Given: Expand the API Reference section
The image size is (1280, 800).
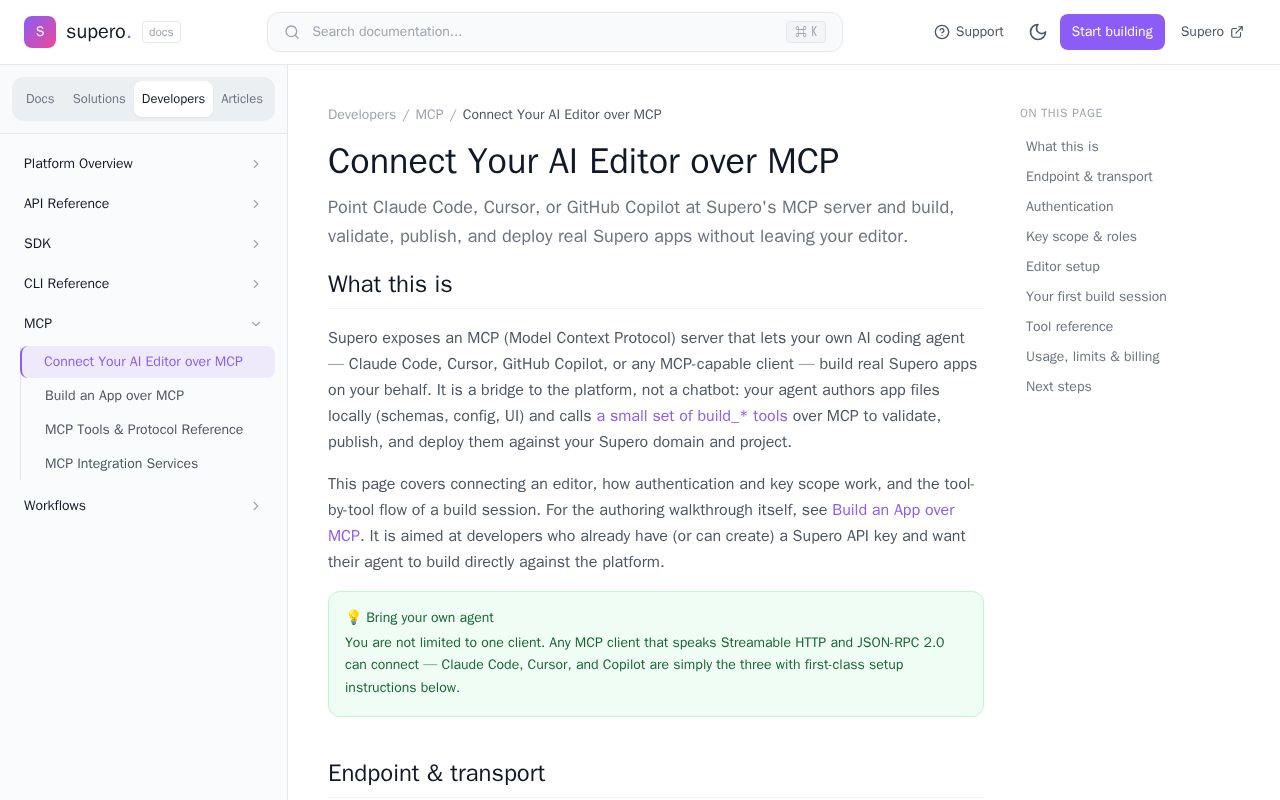Looking at the screenshot, I should click(143, 204).
